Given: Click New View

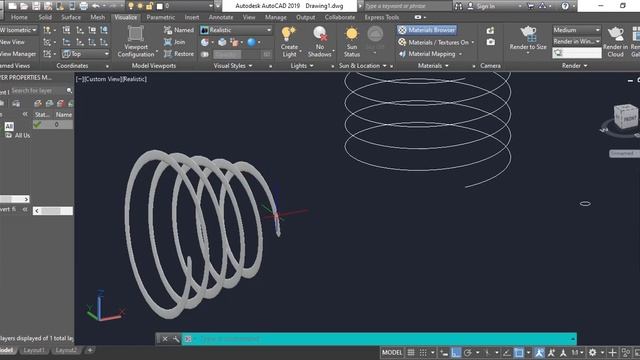Looking at the screenshot, I should tap(12, 42).
